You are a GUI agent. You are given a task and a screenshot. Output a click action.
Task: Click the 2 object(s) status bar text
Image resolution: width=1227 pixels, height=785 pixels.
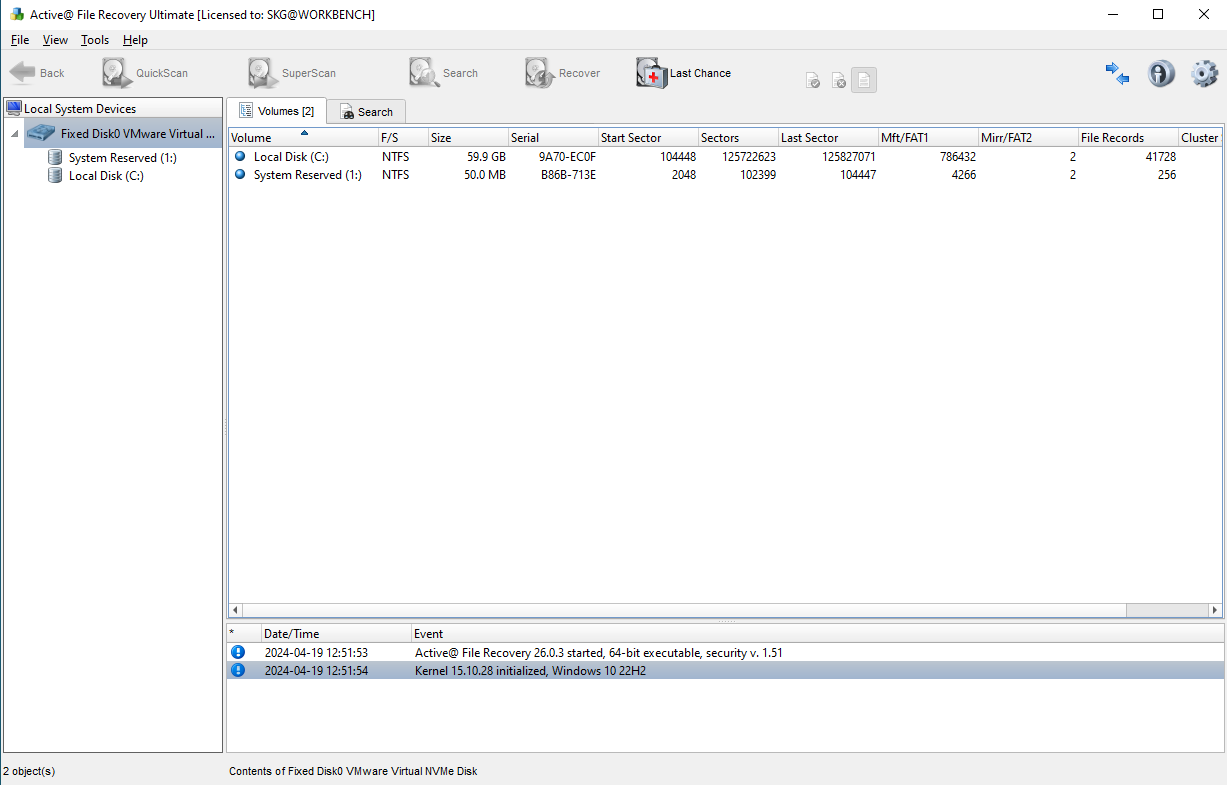tap(29, 771)
